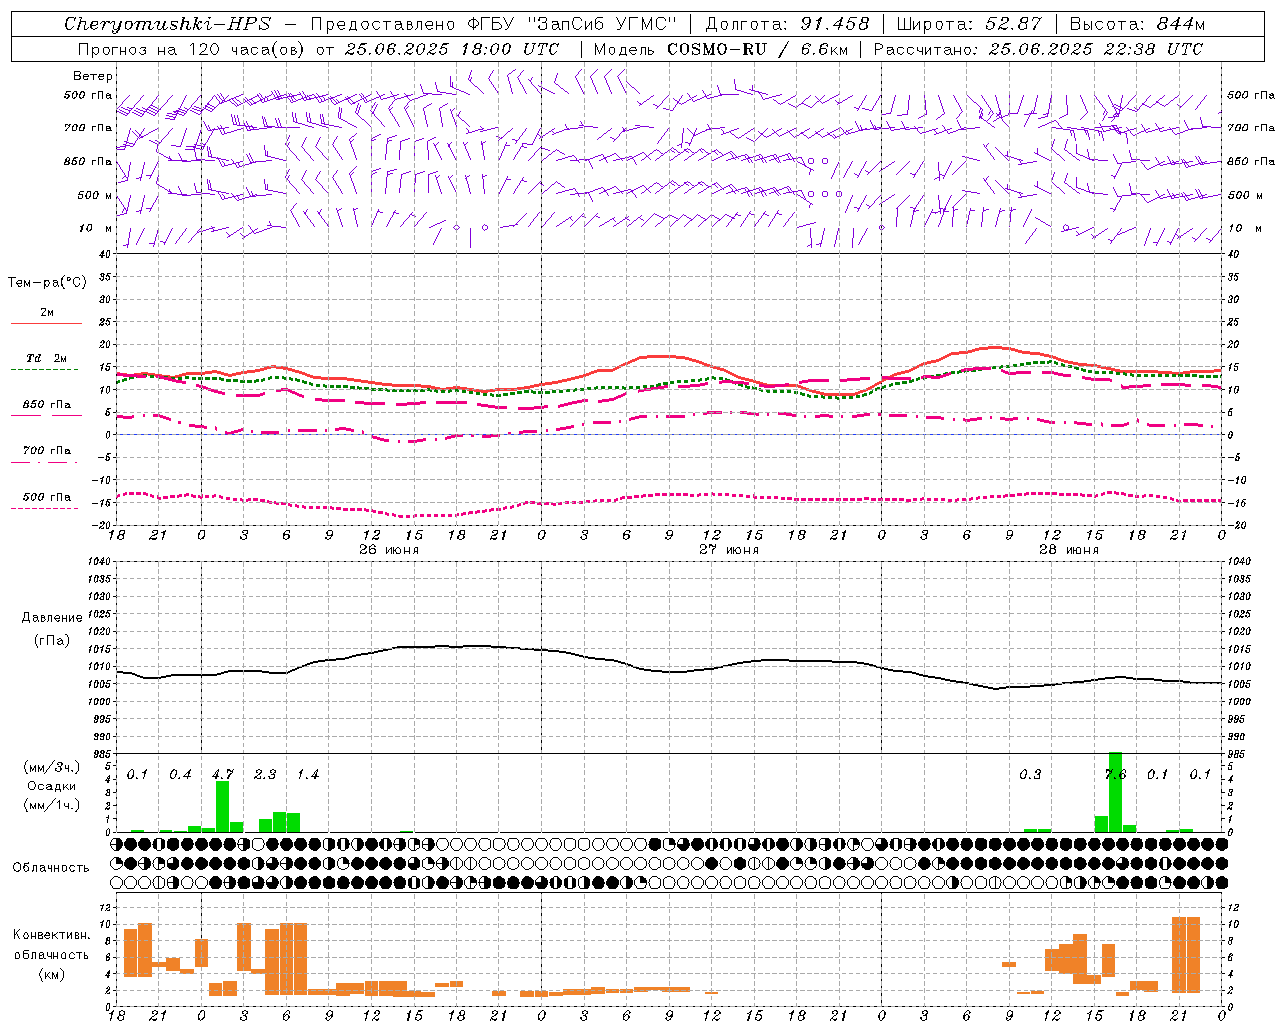Screen dimensions: 1280x1024
Task: Click the 'Конвективн.' convective cloud label
Action: click(x=51, y=935)
